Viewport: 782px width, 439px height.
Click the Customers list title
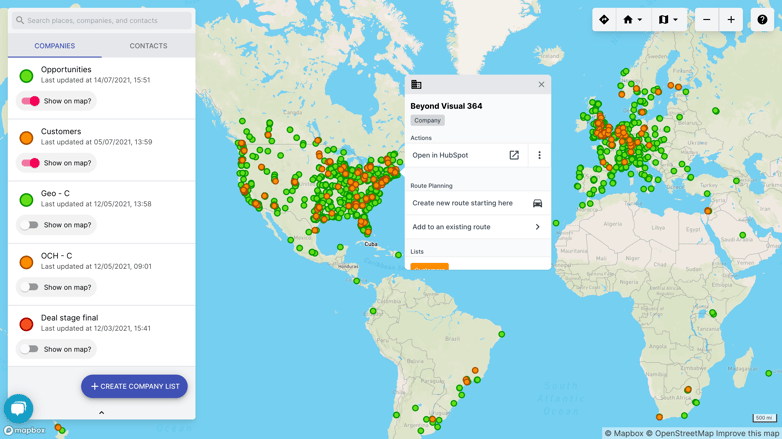click(61, 131)
